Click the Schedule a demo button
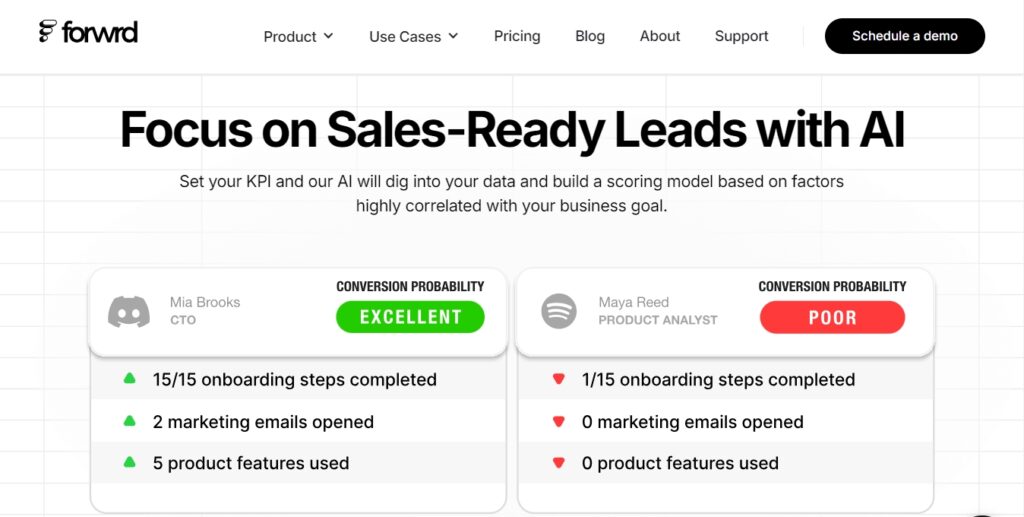The height and width of the screenshot is (517, 1024). tap(904, 36)
